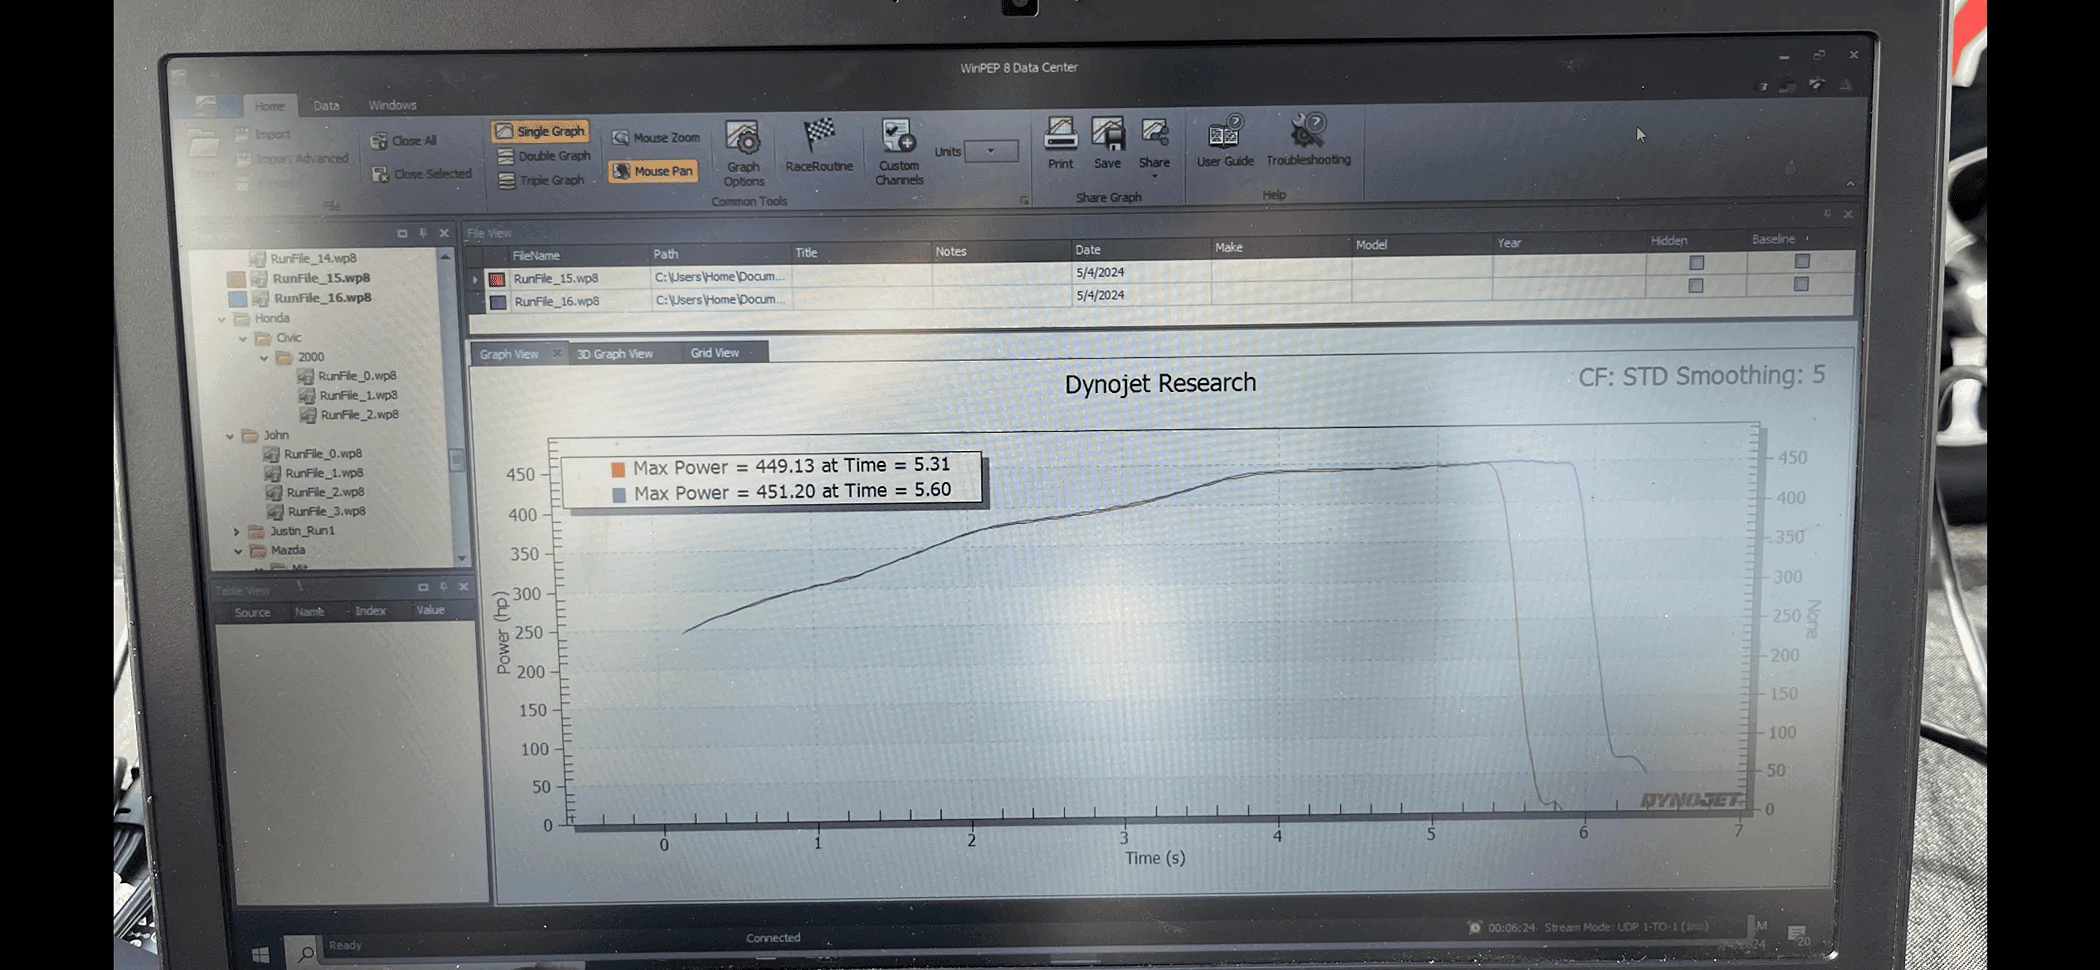
Task: Open Custom Channels
Action: (898, 151)
